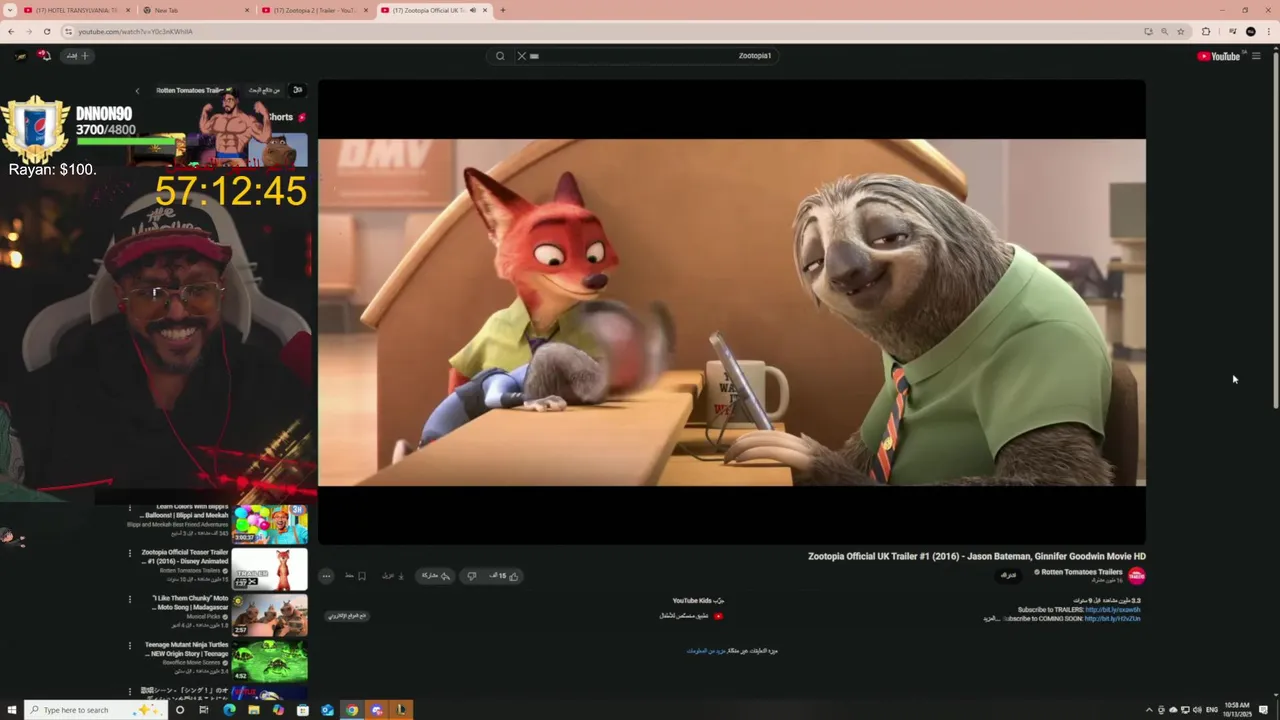Open Google Chrome from the taskbar
1280x720 pixels.
coord(351,710)
